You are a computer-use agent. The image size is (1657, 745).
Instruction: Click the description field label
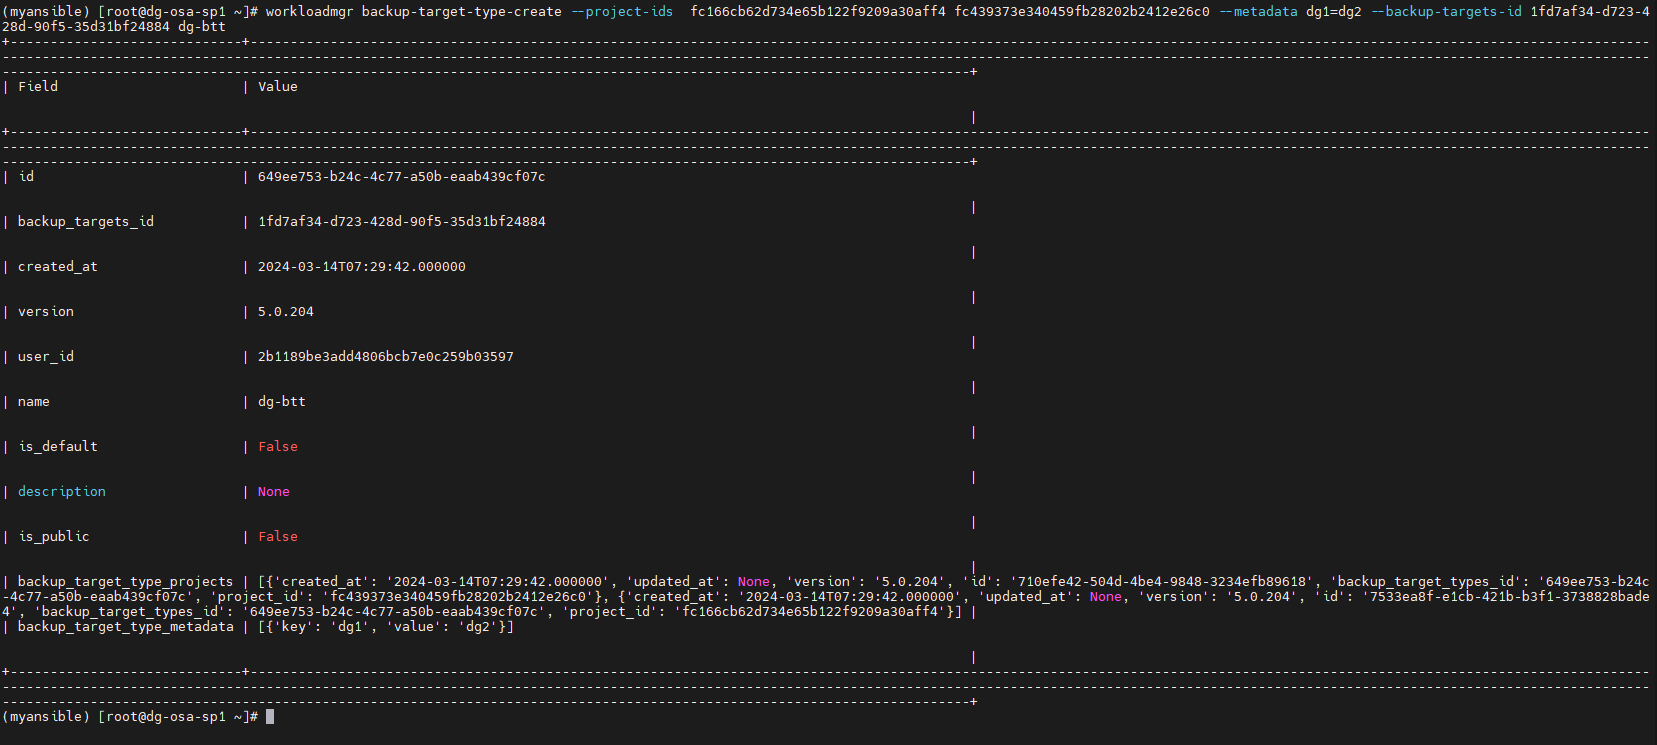(62, 492)
